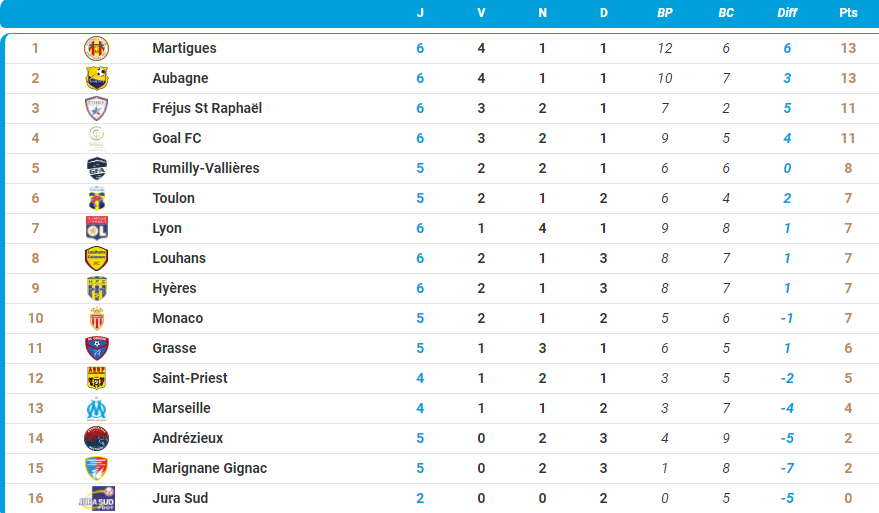The height and width of the screenshot is (513, 879).
Task: Click the Hyères club badge
Action: pos(97,288)
